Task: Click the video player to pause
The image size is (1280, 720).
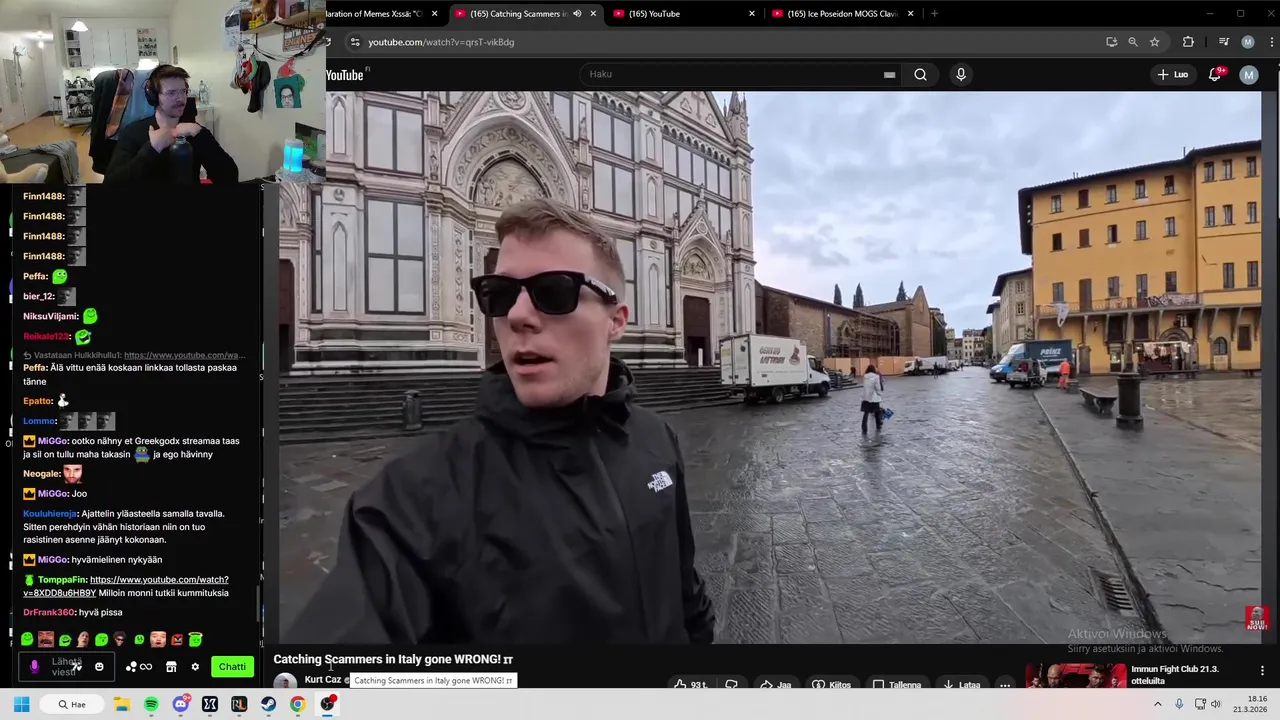Action: click(768, 367)
